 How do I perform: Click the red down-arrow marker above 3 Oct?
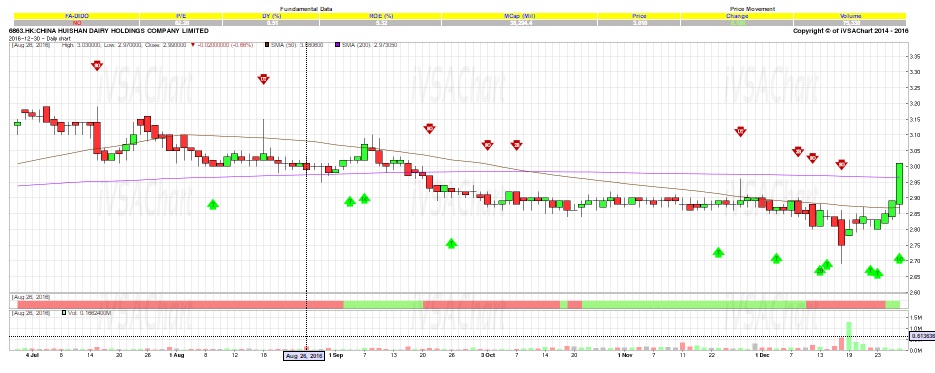click(487, 145)
